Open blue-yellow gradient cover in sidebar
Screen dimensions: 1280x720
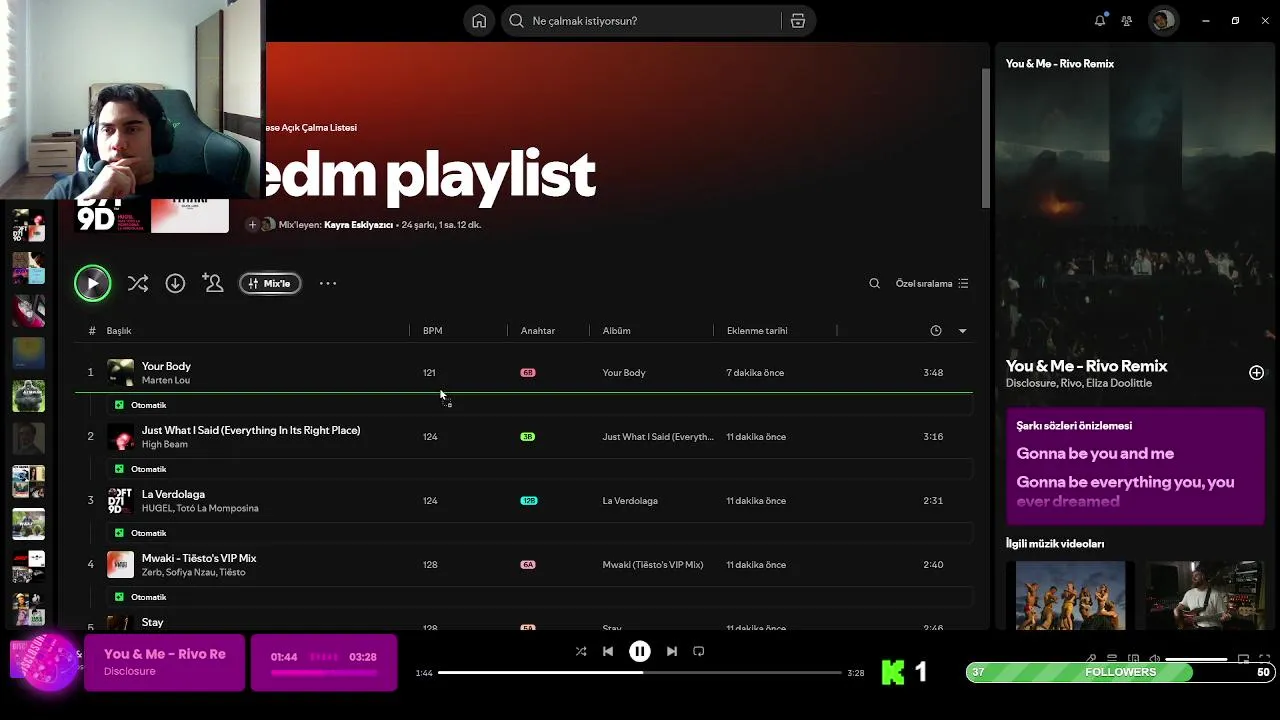[x=28, y=353]
